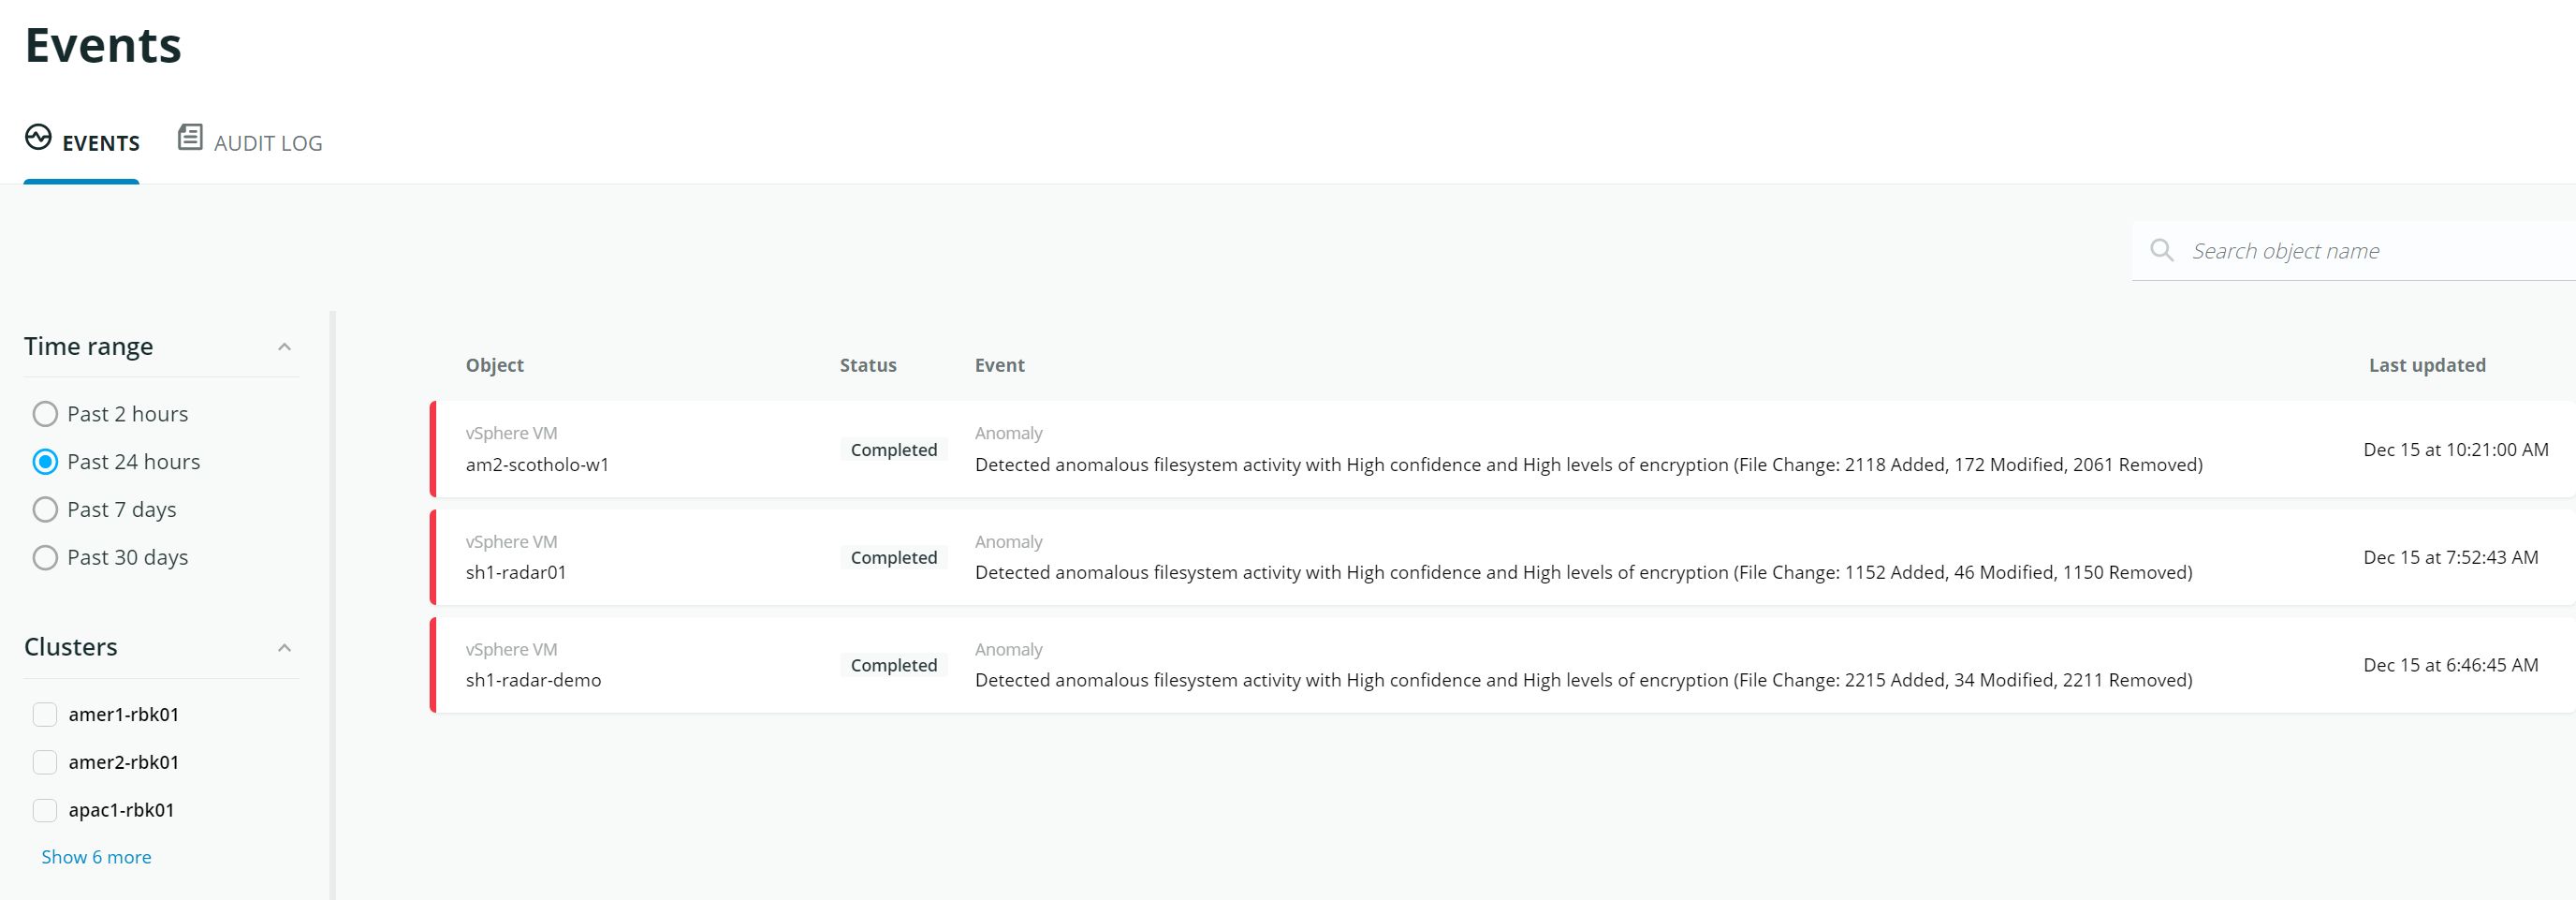
Task: Click the Last updated column header
Action: (x=2426, y=365)
